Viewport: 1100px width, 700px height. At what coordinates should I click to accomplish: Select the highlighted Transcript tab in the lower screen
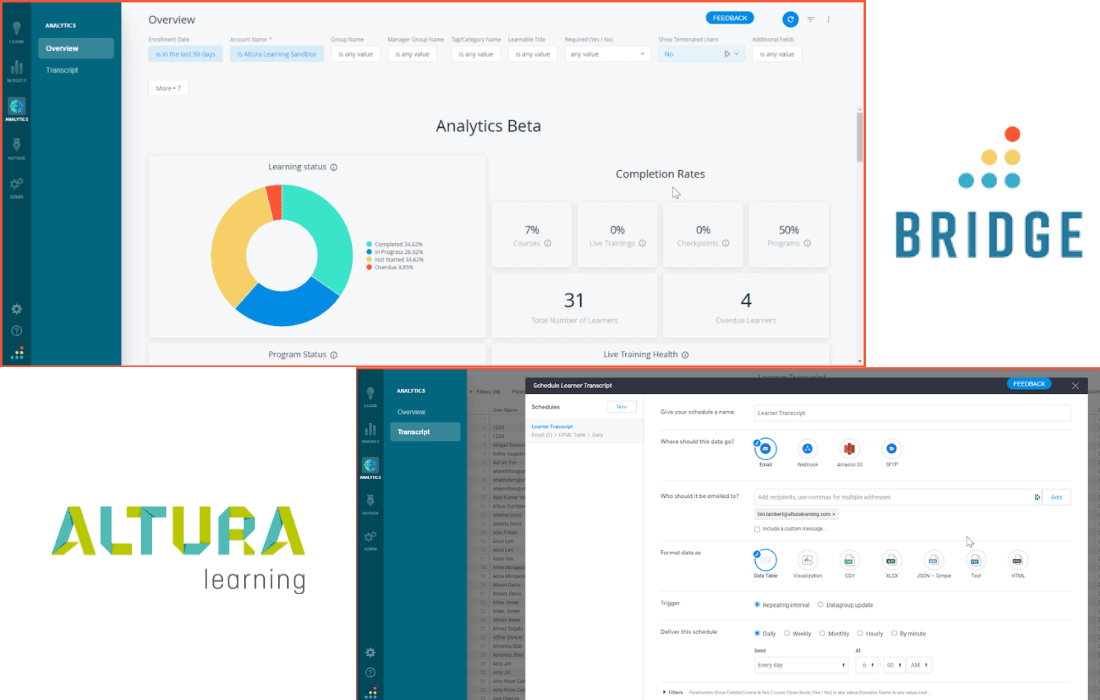(x=425, y=432)
